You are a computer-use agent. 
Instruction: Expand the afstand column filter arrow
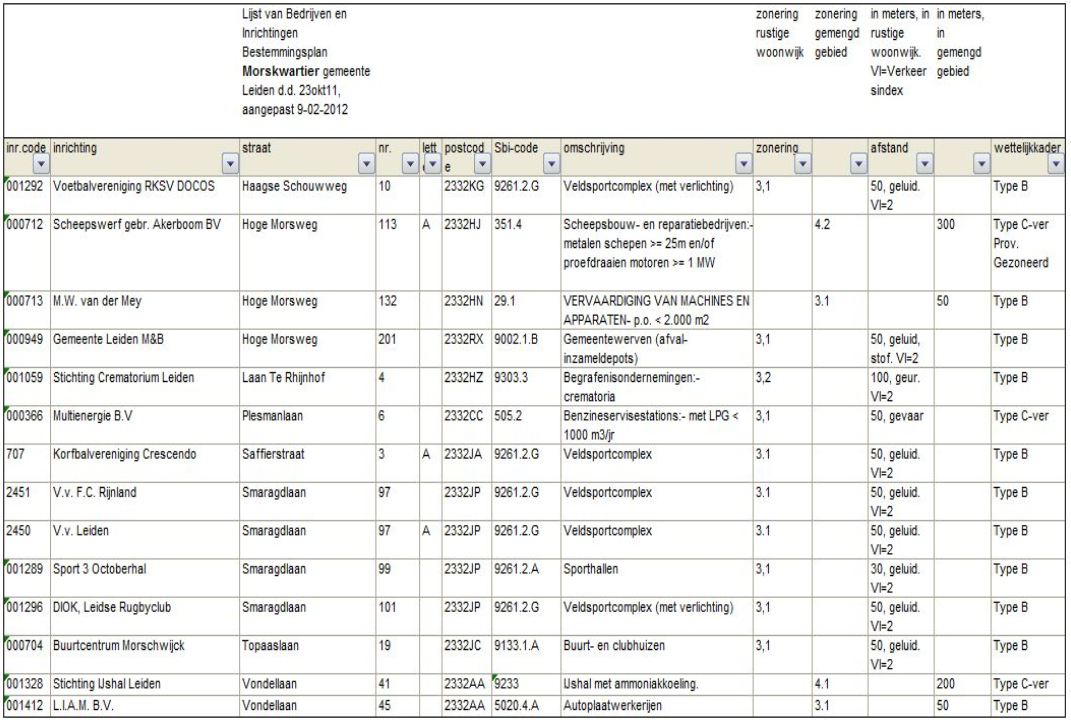click(x=924, y=164)
